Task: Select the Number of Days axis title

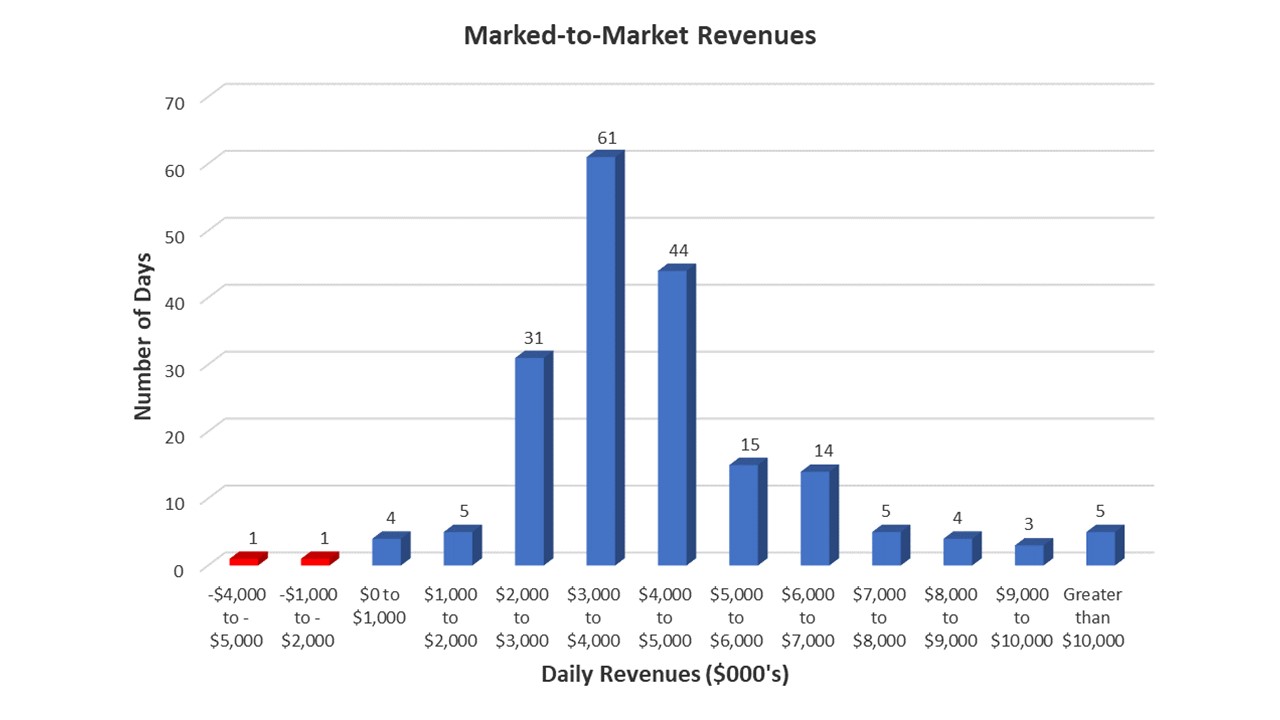Action: pos(143,336)
